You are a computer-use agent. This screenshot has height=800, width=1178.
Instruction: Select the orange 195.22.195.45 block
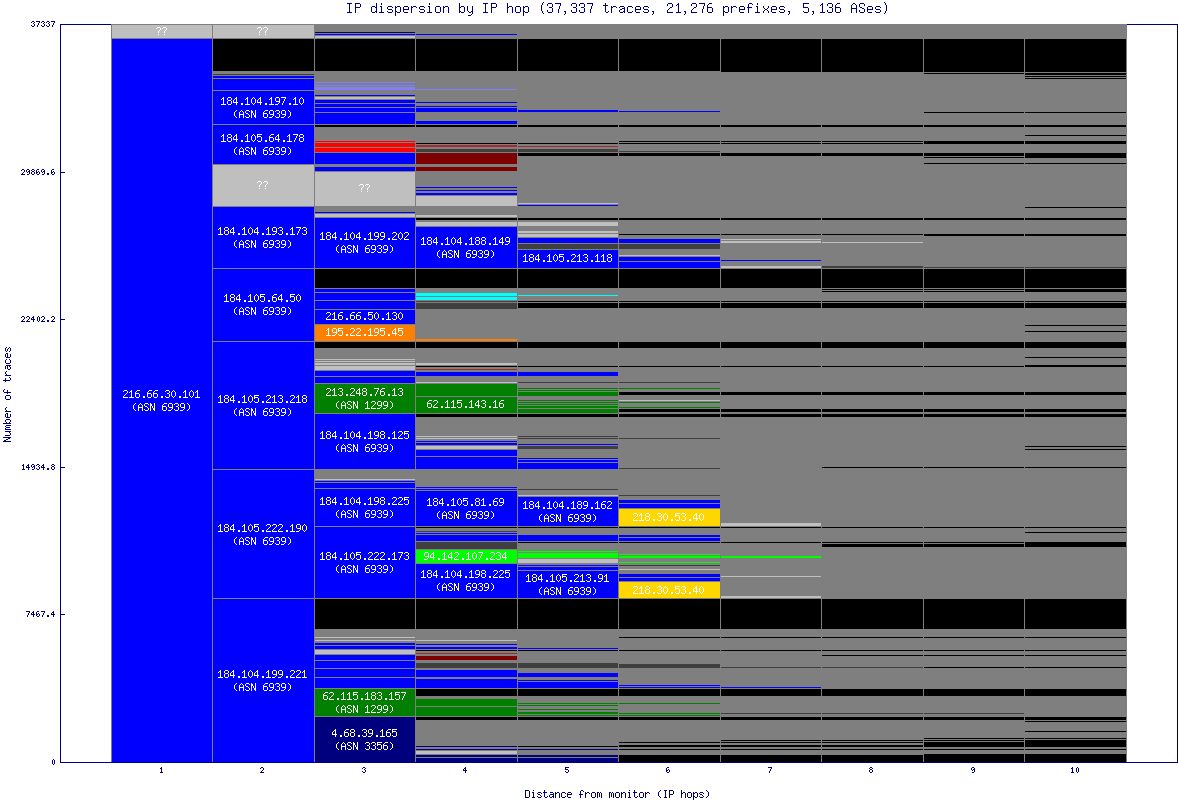tap(365, 331)
